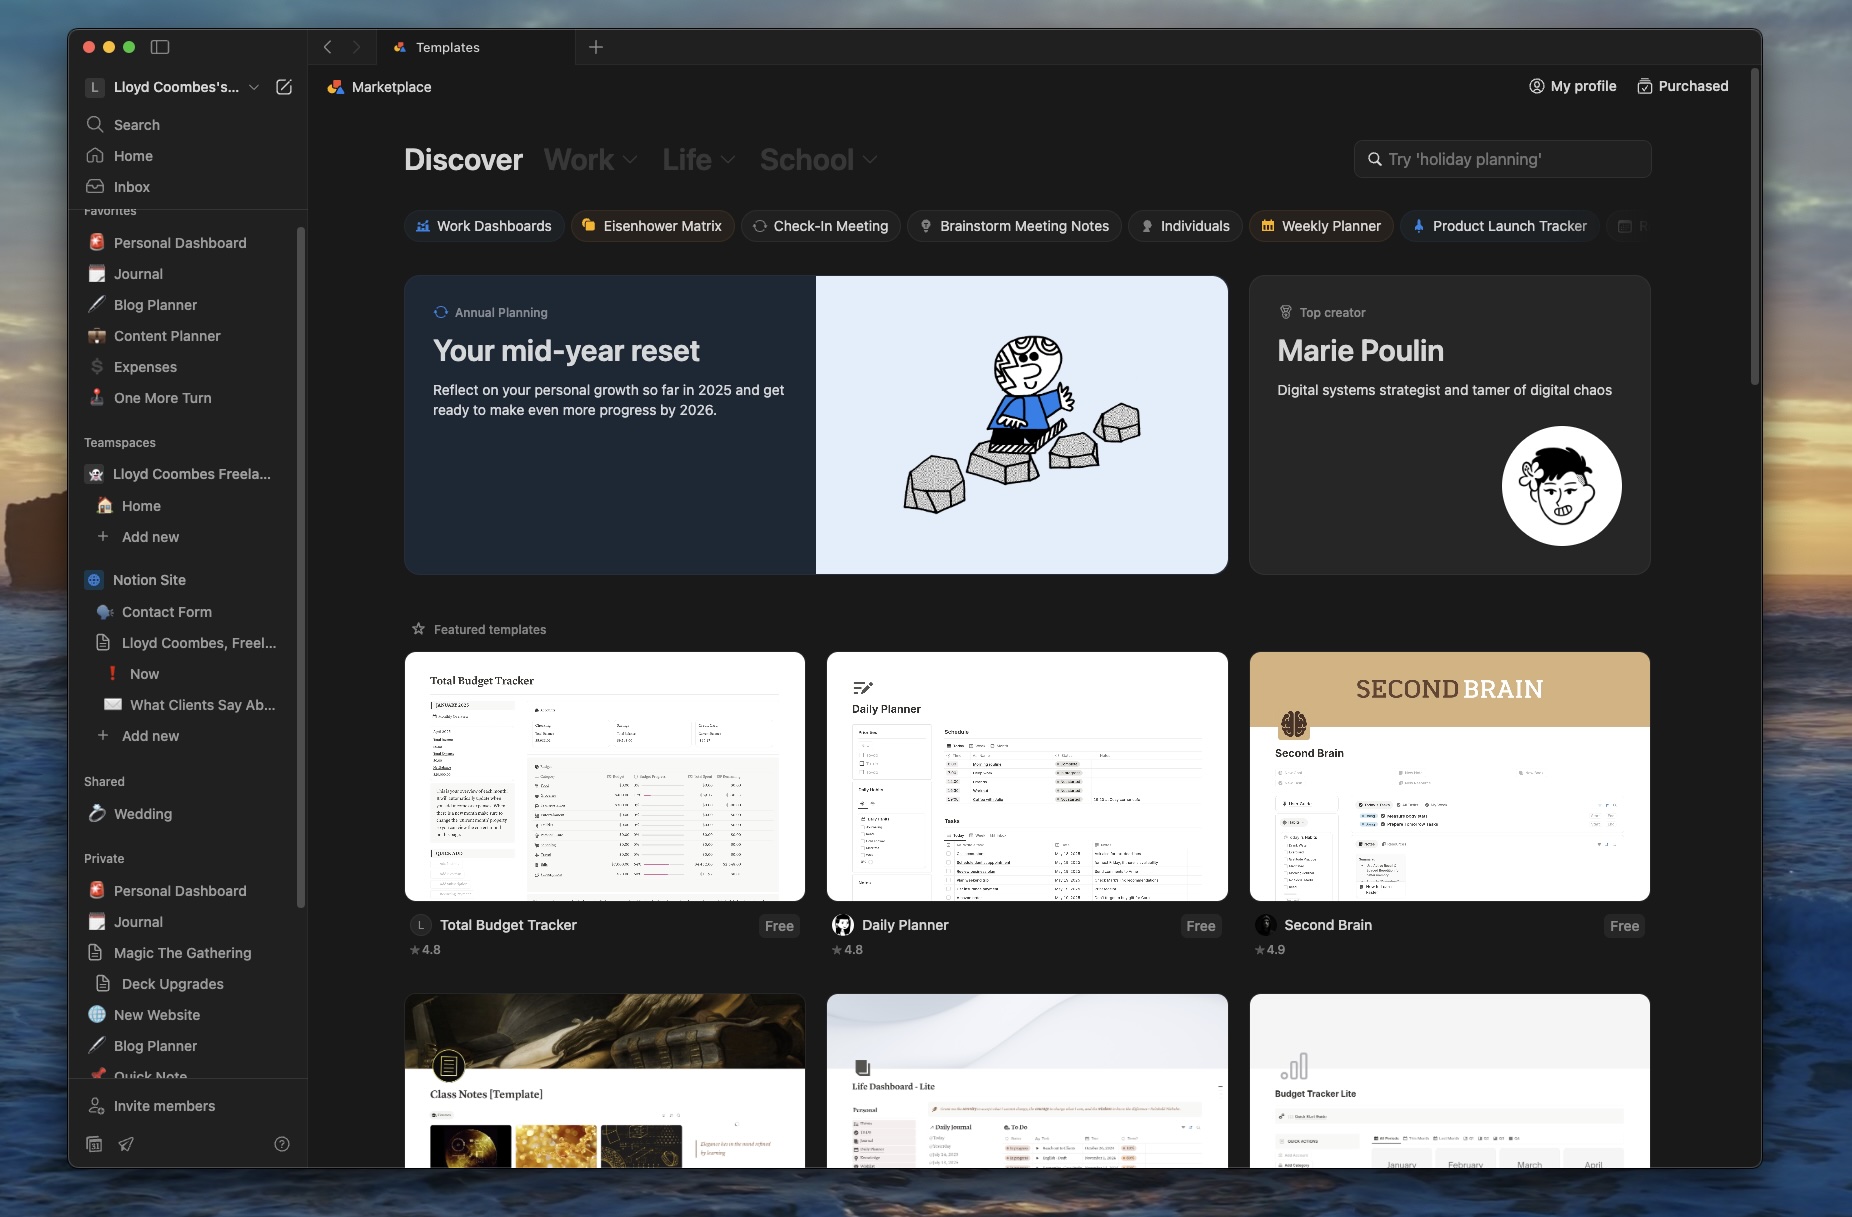This screenshot has height=1217, width=1852.
Task: Open the Calendar icon at sidebar bottom
Action: coord(94,1144)
